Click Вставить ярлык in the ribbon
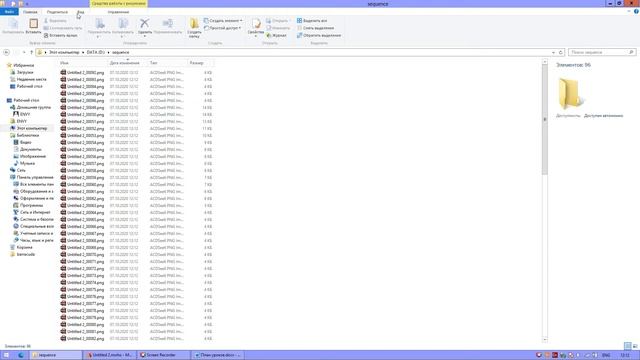 pyautogui.click(x=60, y=36)
